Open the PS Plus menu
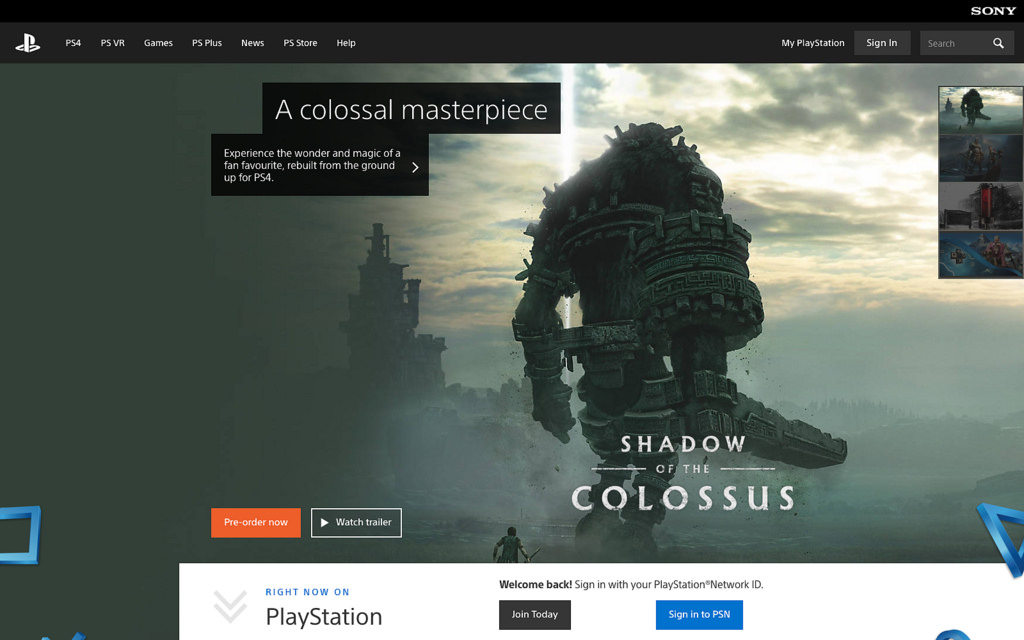The height and width of the screenshot is (640, 1024). [x=207, y=43]
